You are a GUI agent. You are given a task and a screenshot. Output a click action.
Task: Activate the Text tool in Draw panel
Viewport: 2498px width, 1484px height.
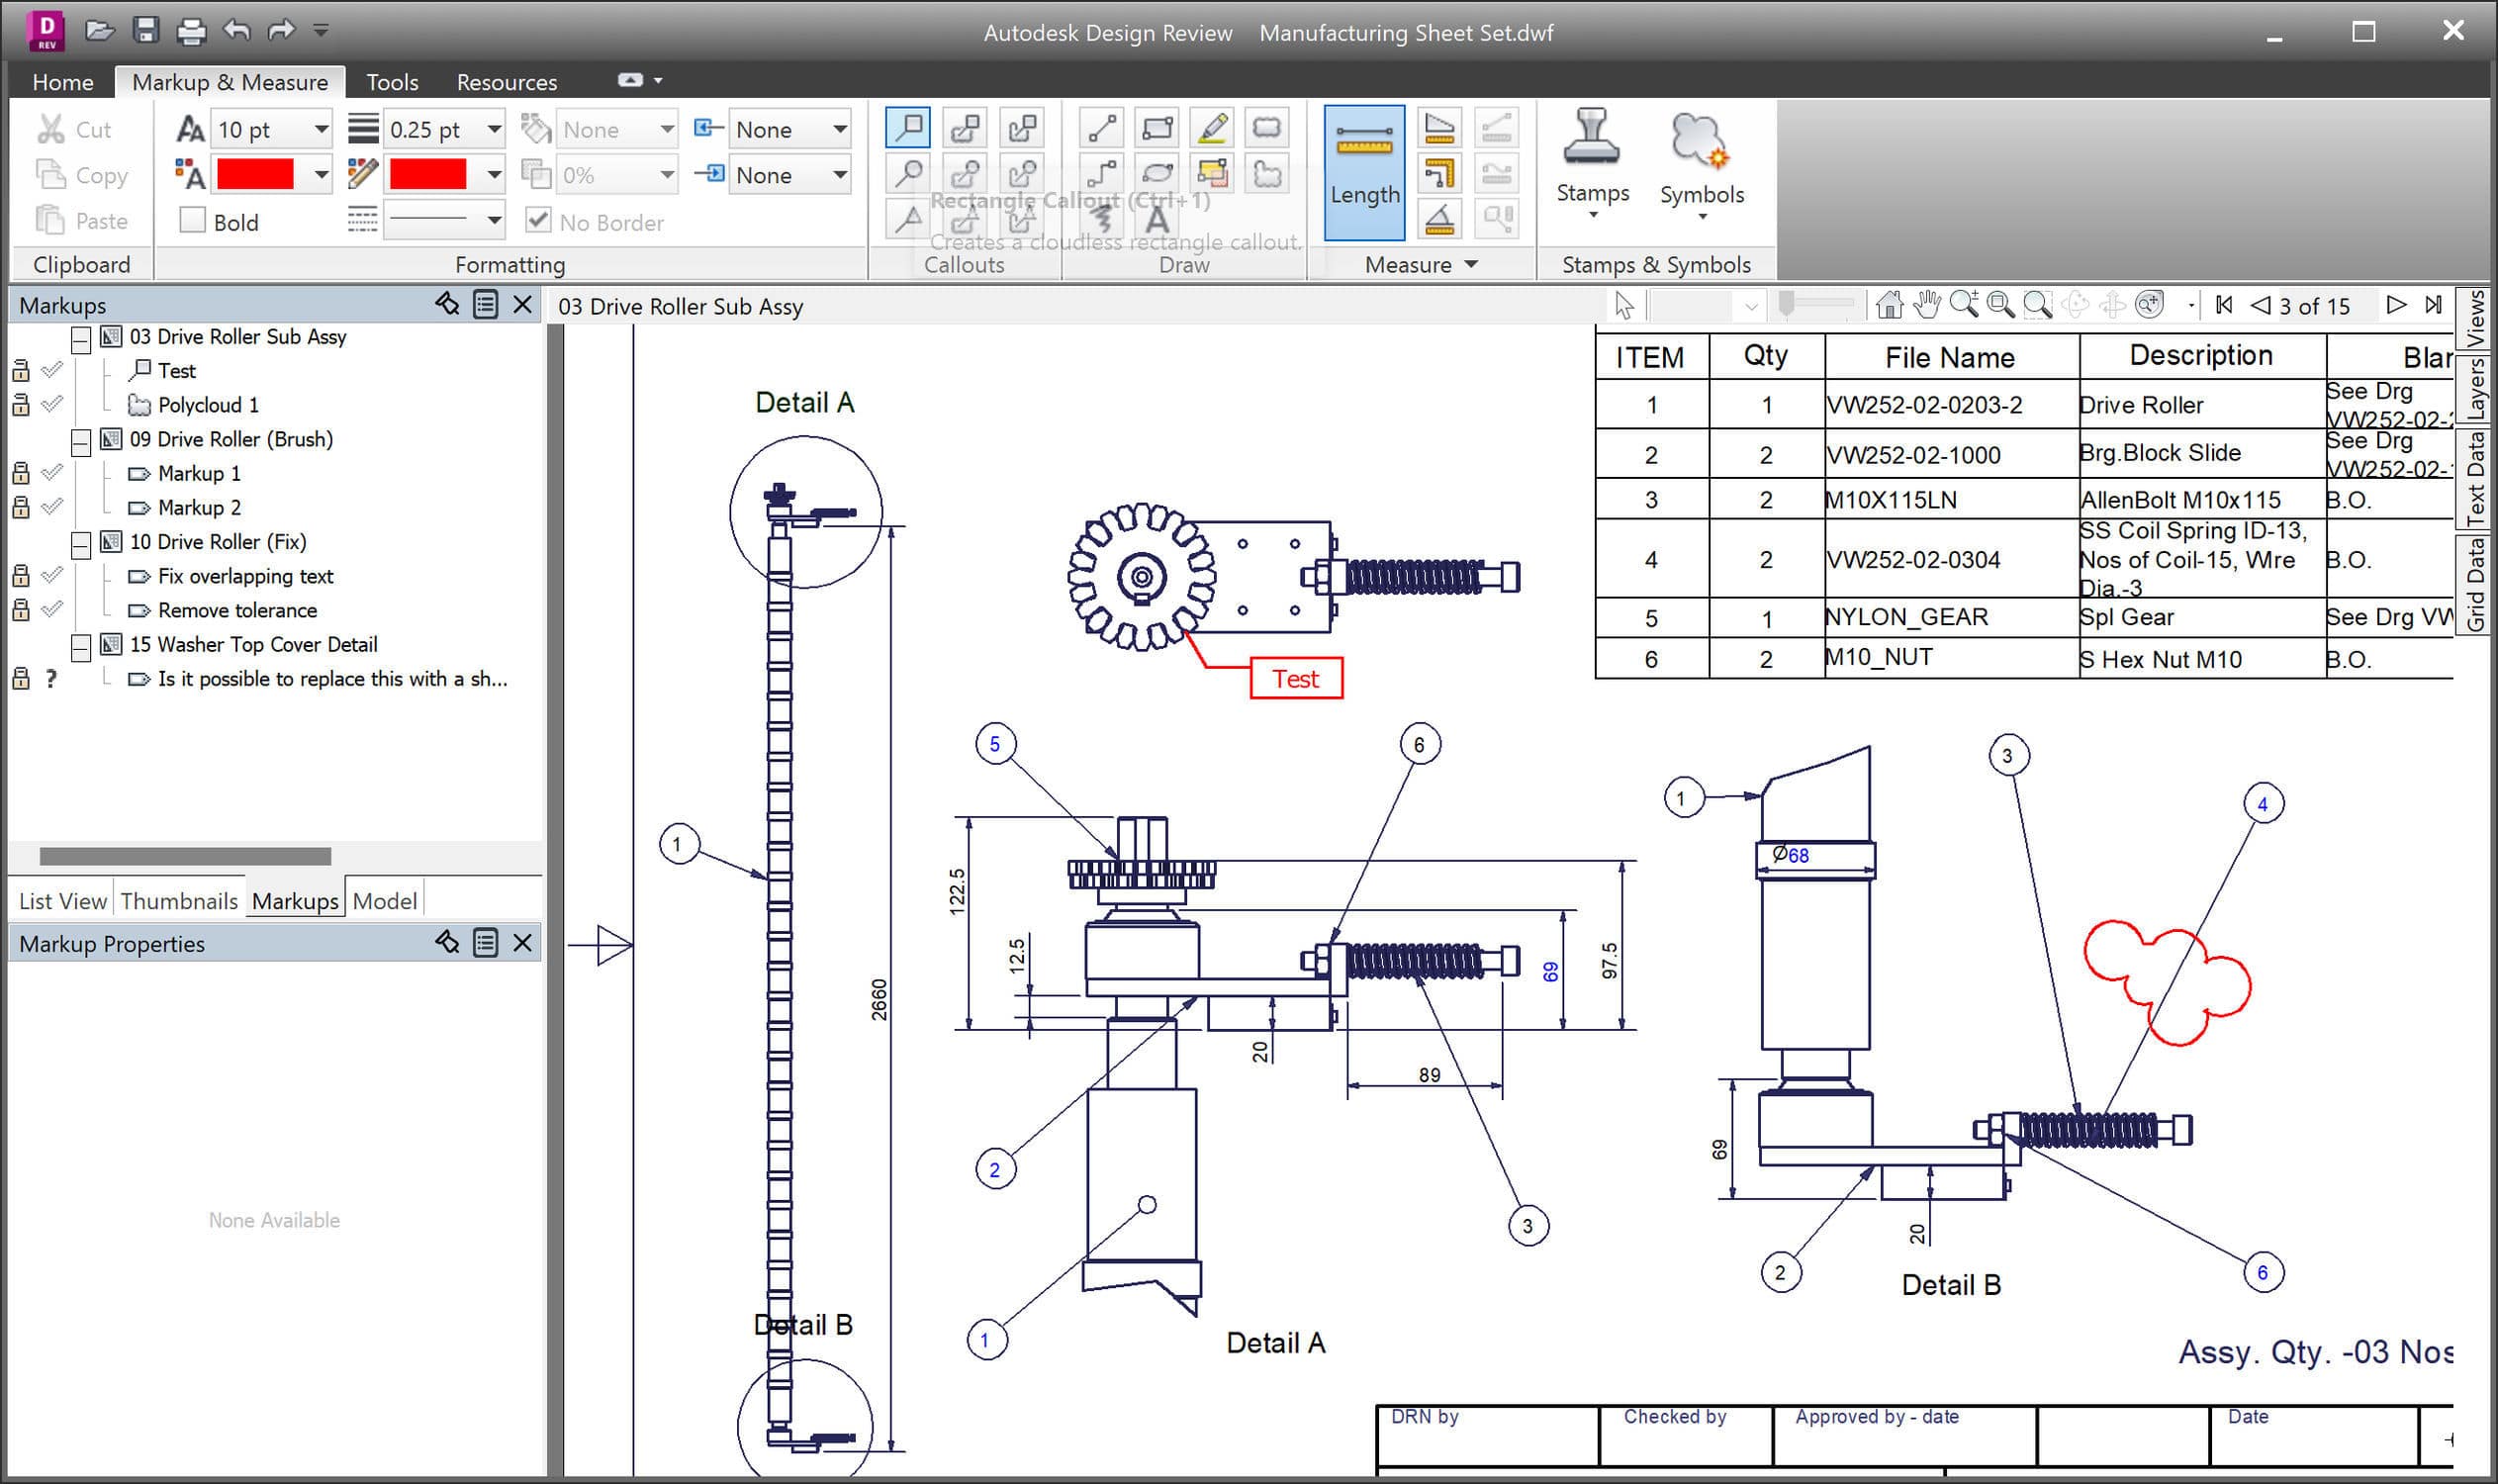tap(1155, 218)
